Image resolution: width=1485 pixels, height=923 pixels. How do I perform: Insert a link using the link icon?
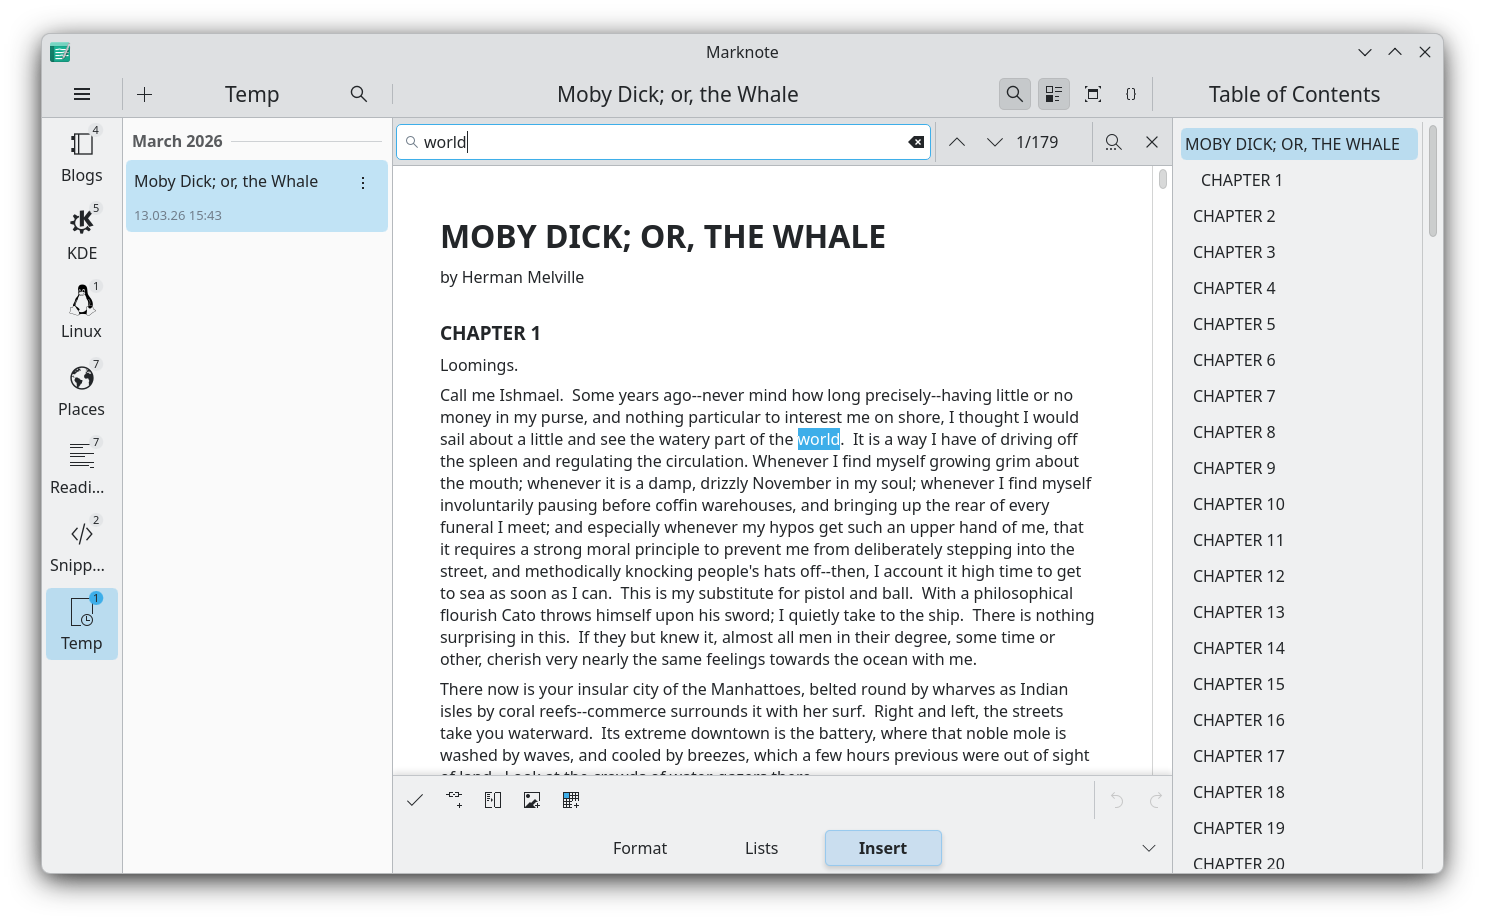454,799
